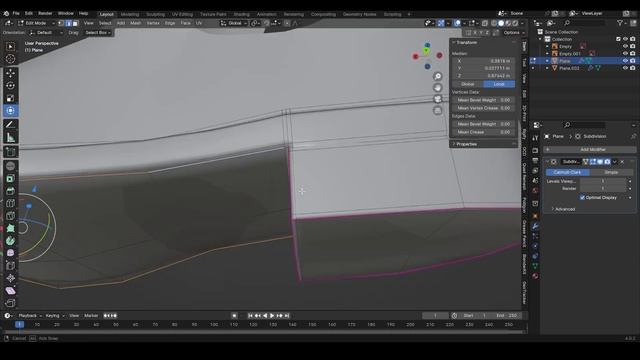Switch to the Modeling workspace tab
Viewport: 640px width, 360px height.
130,14
